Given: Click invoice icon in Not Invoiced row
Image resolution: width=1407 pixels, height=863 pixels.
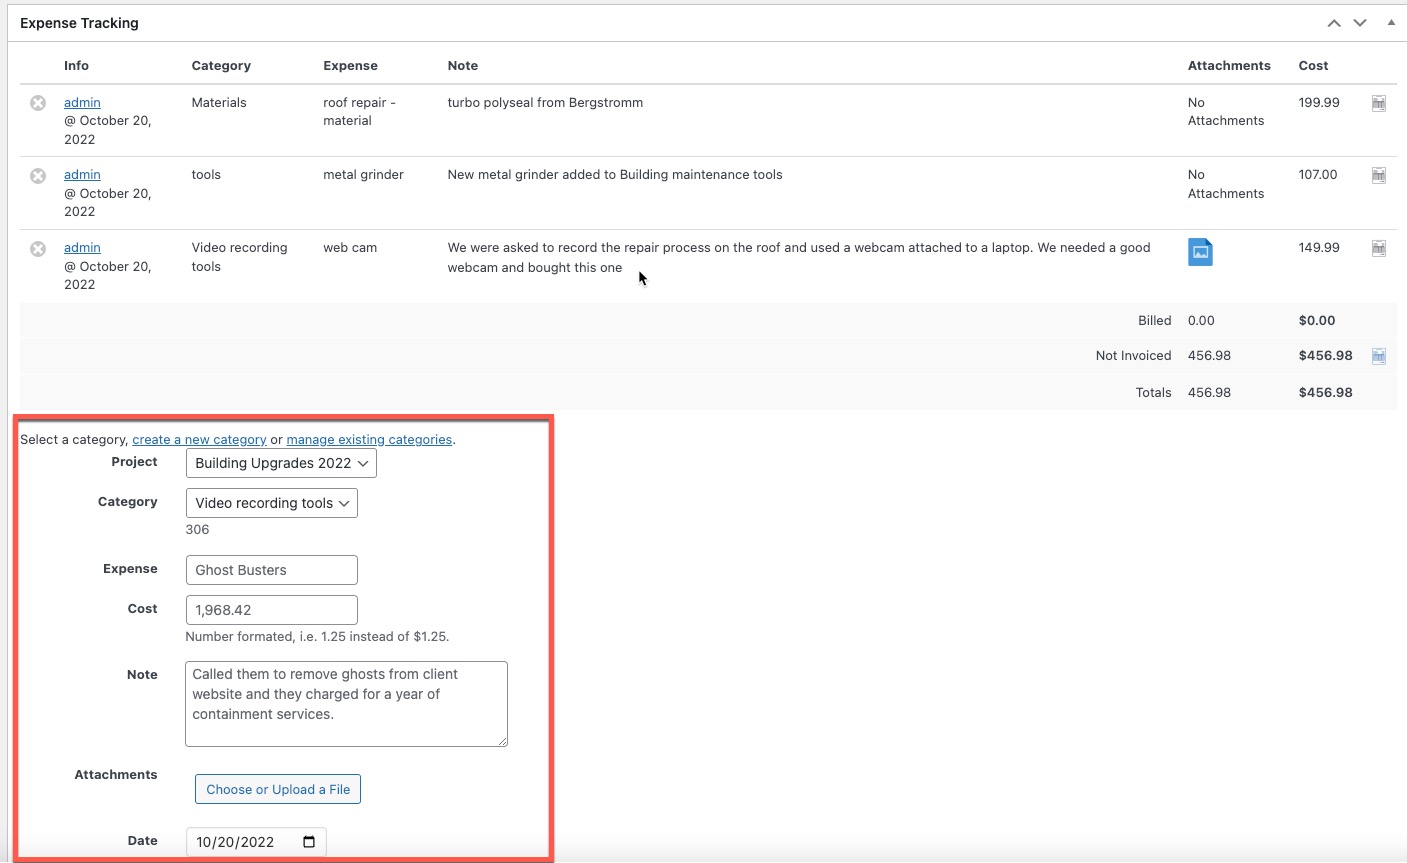Looking at the screenshot, I should pyautogui.click(x=1378, y=356).
